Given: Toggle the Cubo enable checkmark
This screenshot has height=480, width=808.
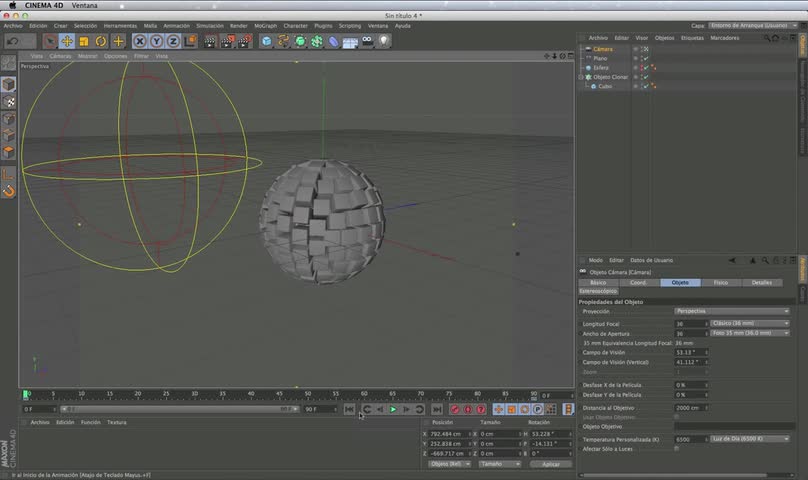Looking at the screenshot, I should click(x=646, y=86).
